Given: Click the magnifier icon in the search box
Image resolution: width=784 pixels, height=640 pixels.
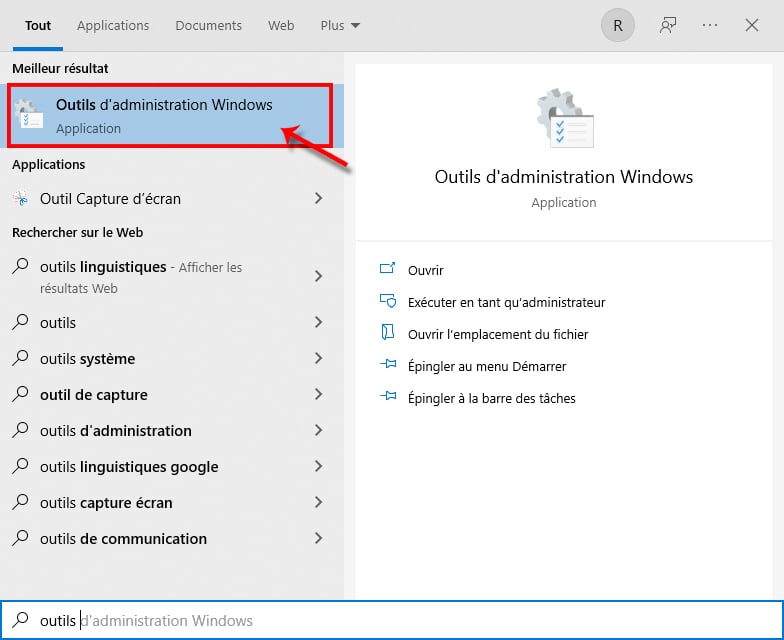Looking at the screenshot, I should click(x=20, y=620).
